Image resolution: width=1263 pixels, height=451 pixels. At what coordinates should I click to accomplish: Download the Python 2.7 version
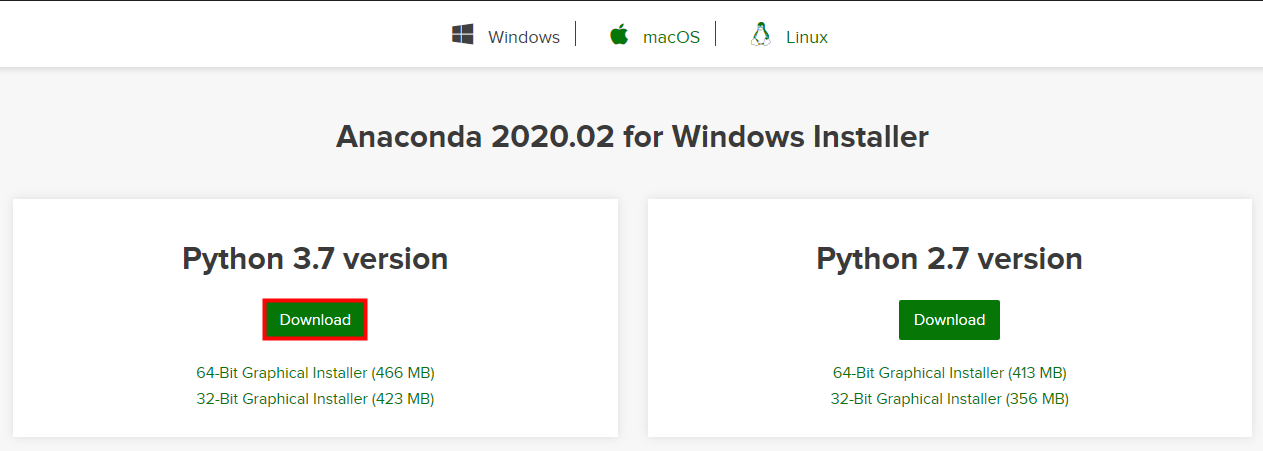click(949, 320)
